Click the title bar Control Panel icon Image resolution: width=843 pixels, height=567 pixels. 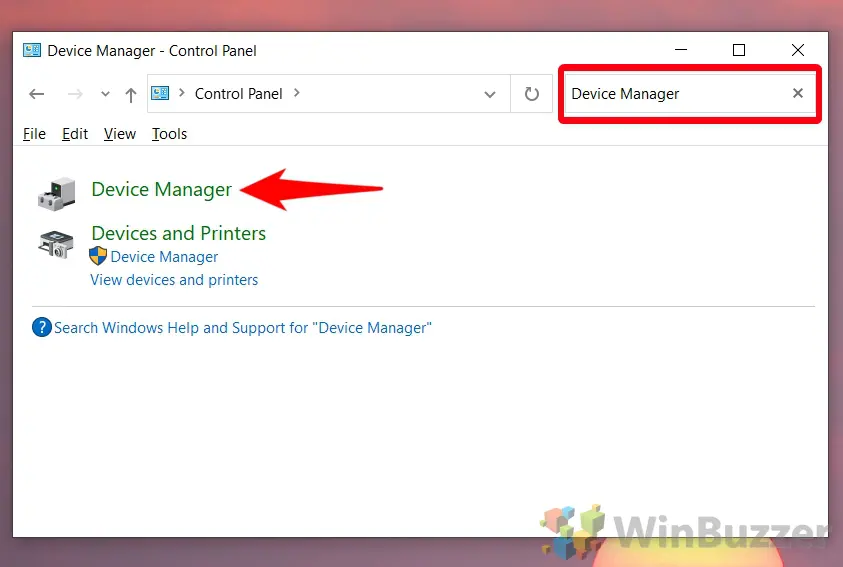pos(32,50)
